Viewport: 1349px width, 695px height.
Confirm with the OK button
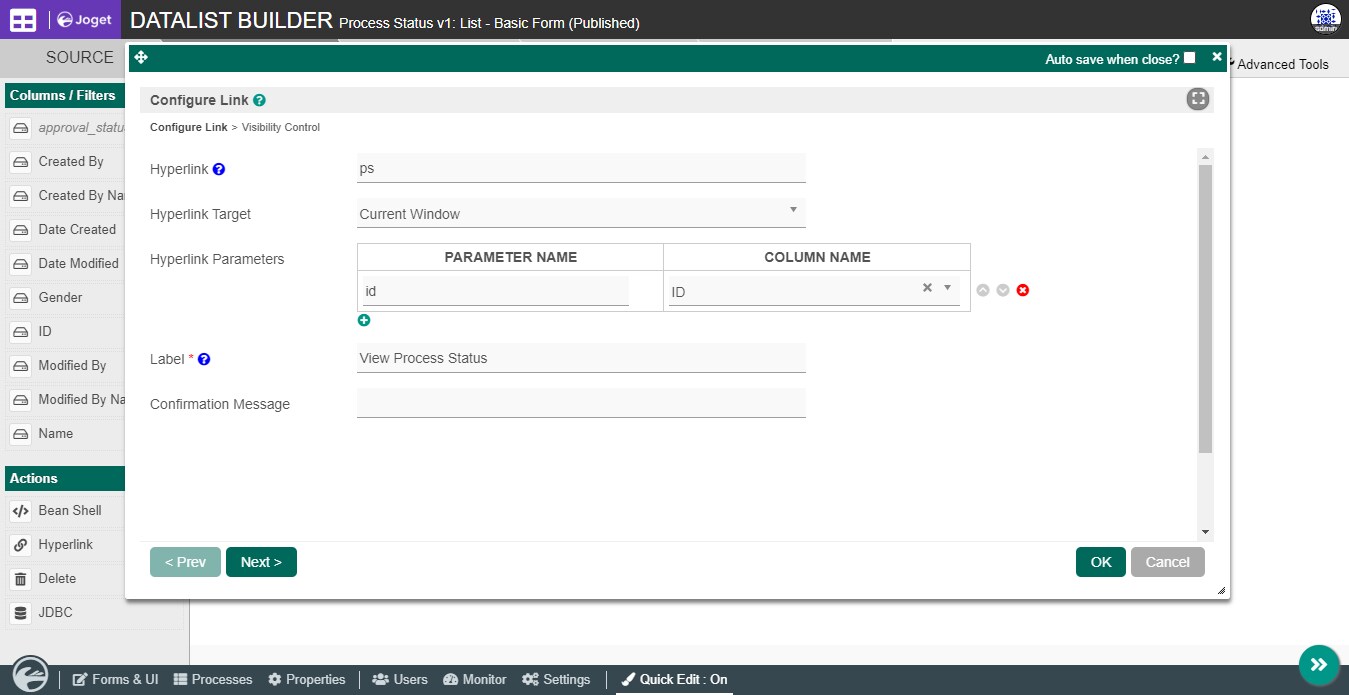coord(1101,562)
